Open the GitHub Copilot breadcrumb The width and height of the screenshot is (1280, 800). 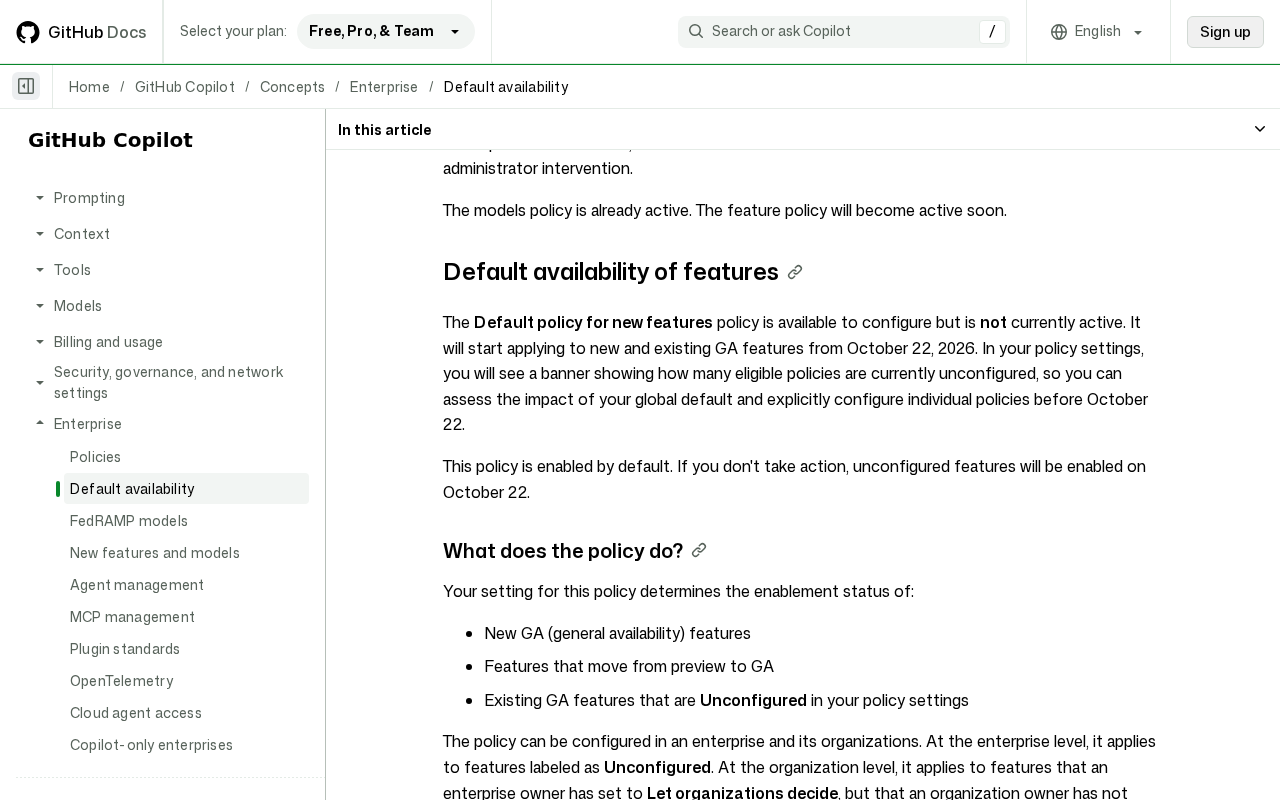click(185, 87)
